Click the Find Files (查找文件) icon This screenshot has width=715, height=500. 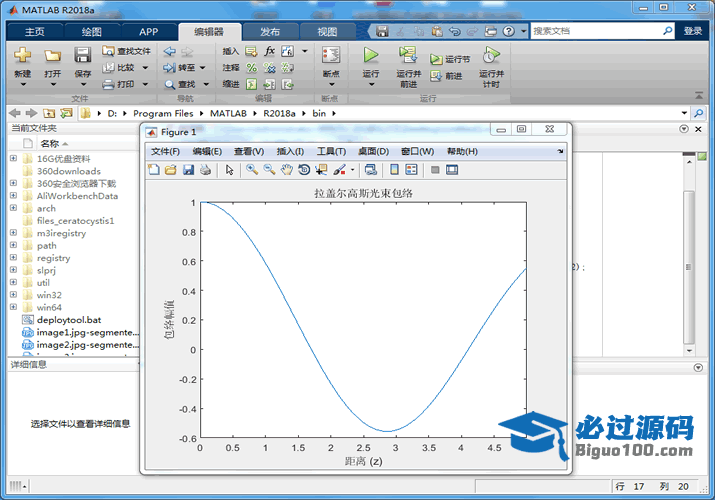(x=108, y=51)
